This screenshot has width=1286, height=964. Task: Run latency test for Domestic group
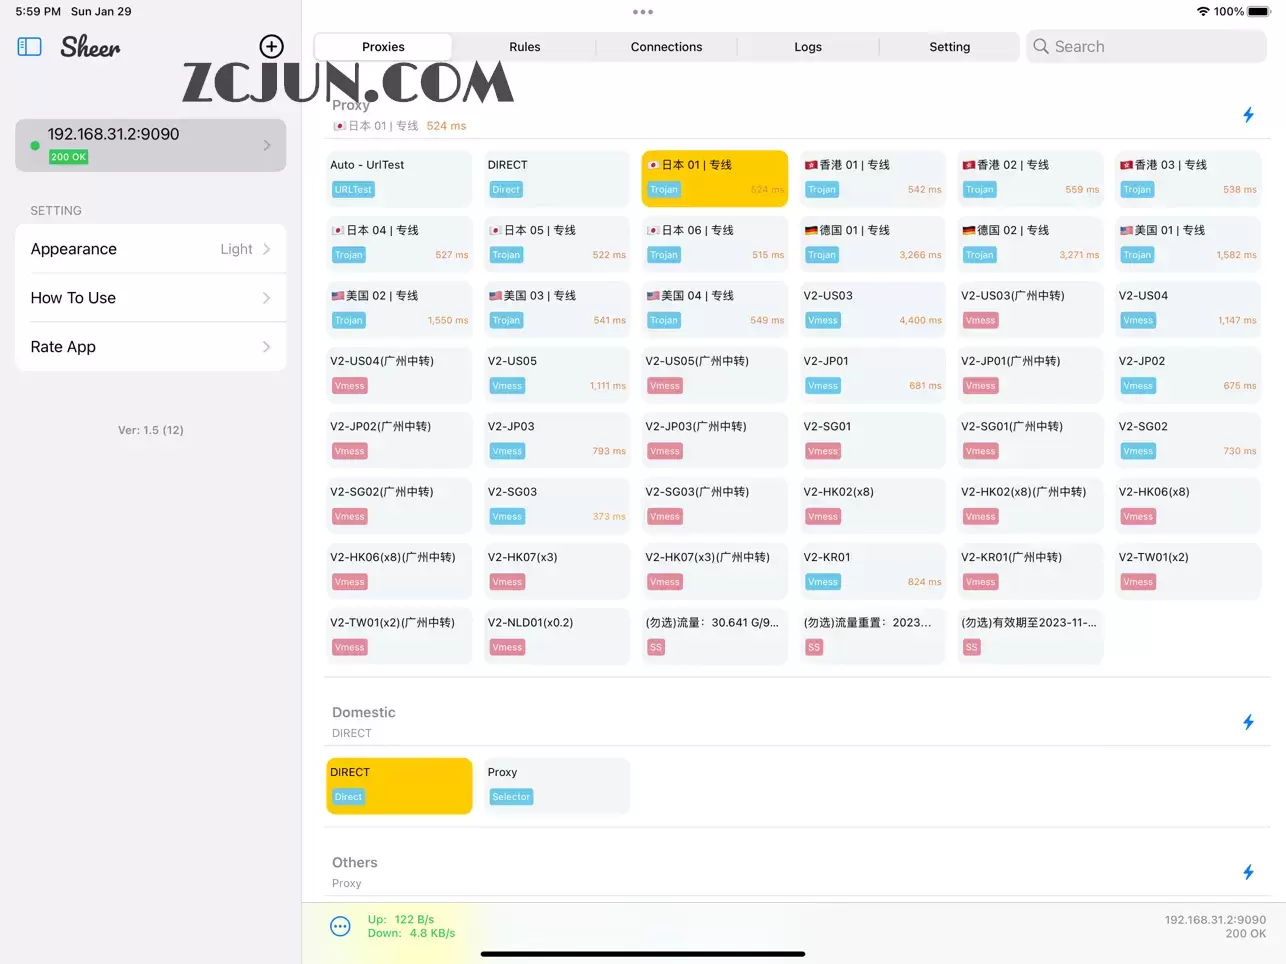1248,722
